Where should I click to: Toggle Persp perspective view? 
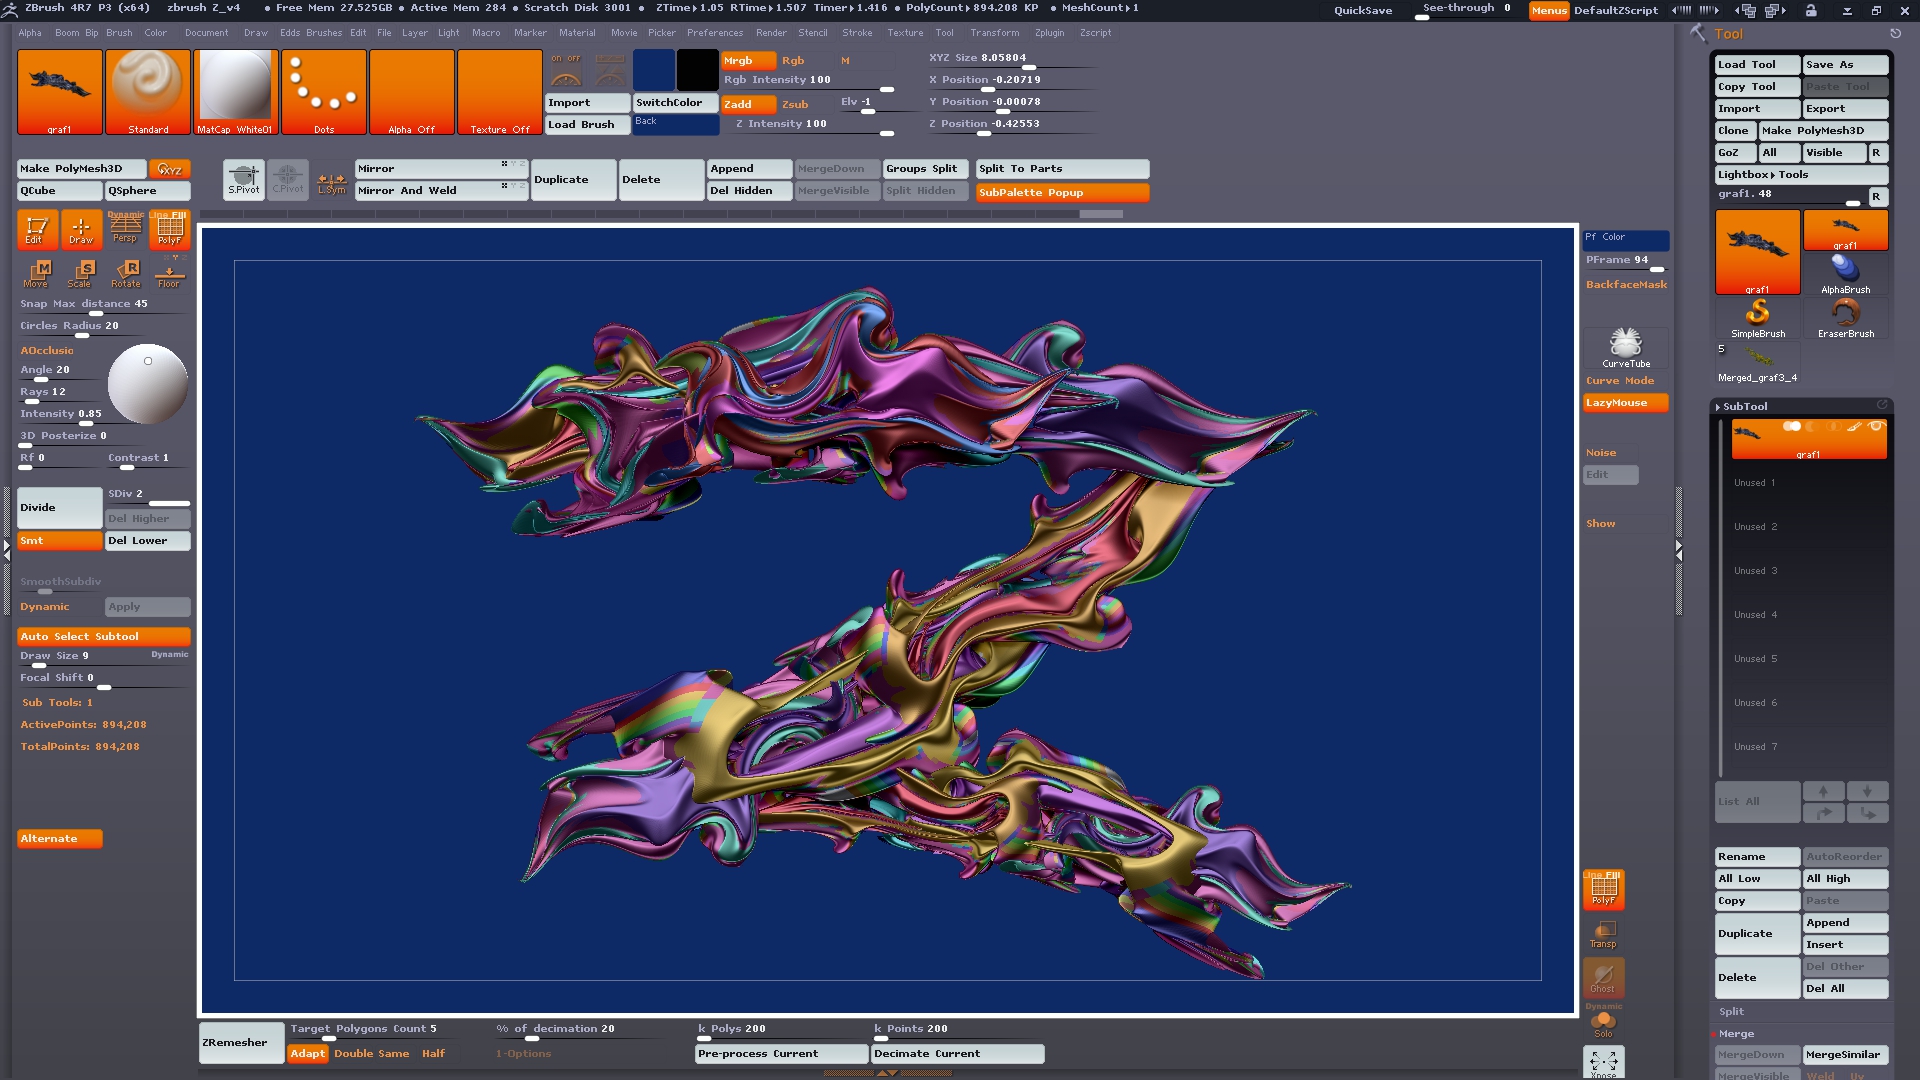tap(125, 230)
